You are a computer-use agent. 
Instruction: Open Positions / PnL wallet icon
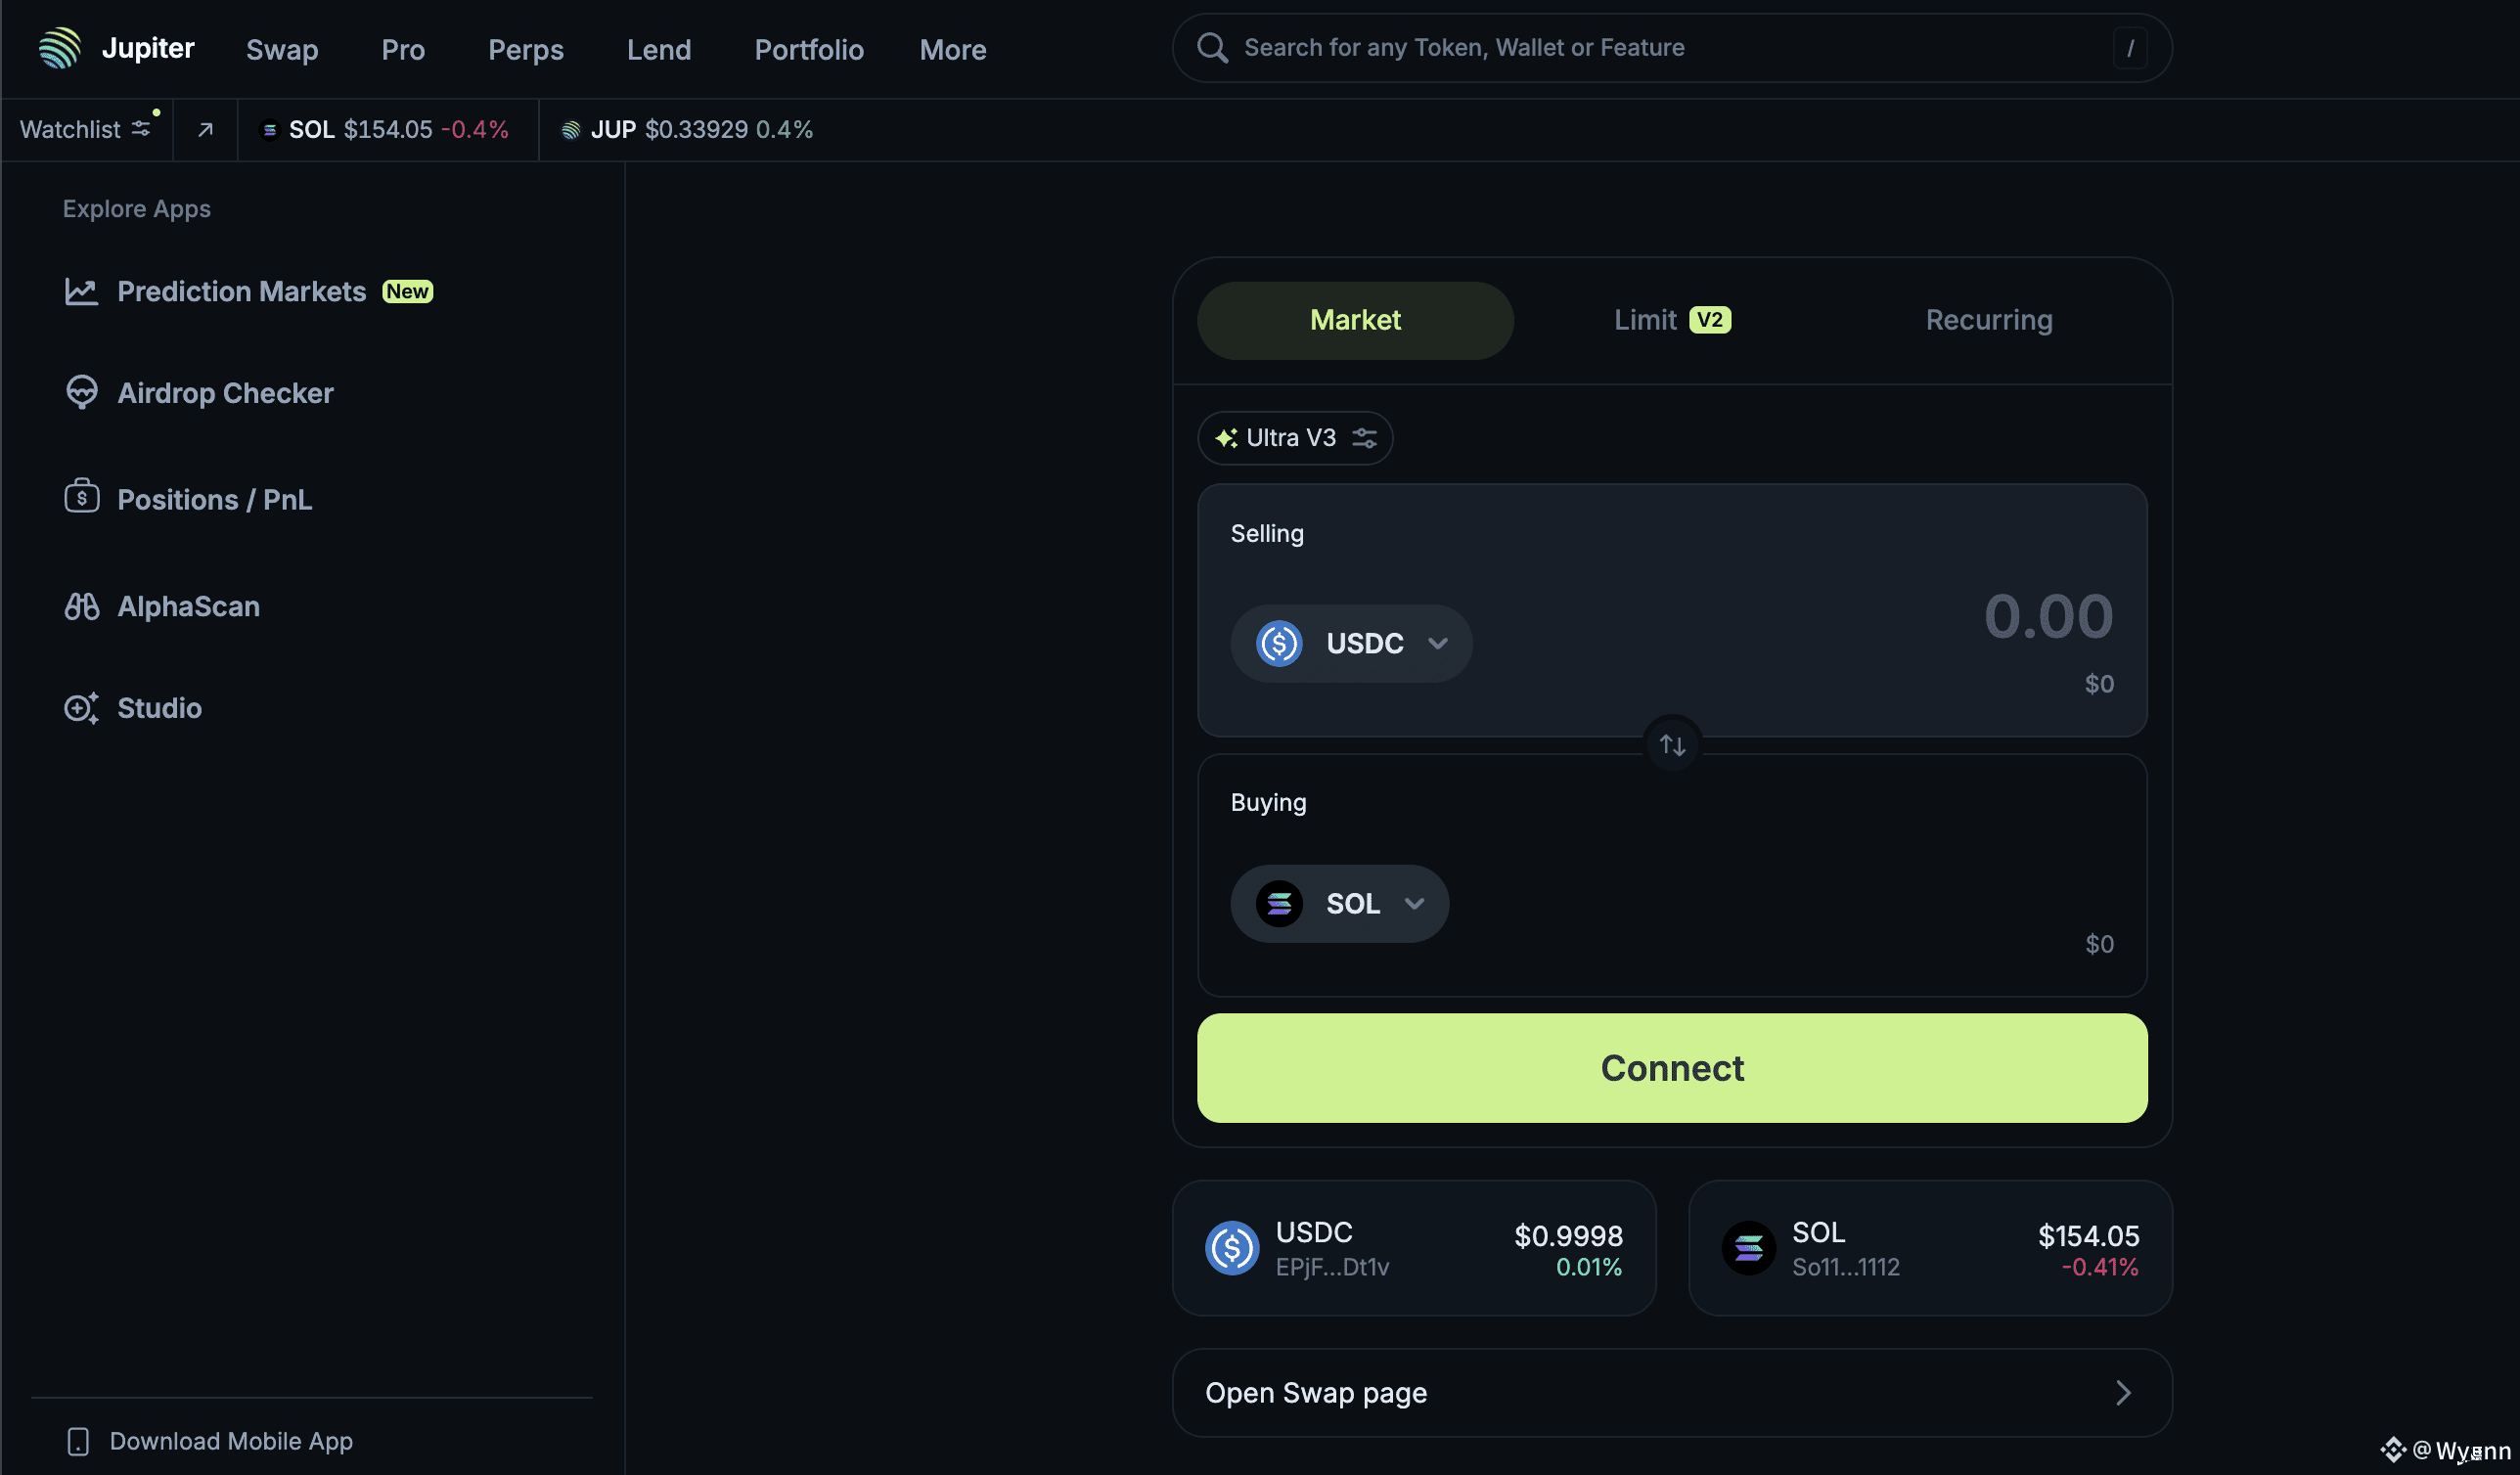coord(81,497)
